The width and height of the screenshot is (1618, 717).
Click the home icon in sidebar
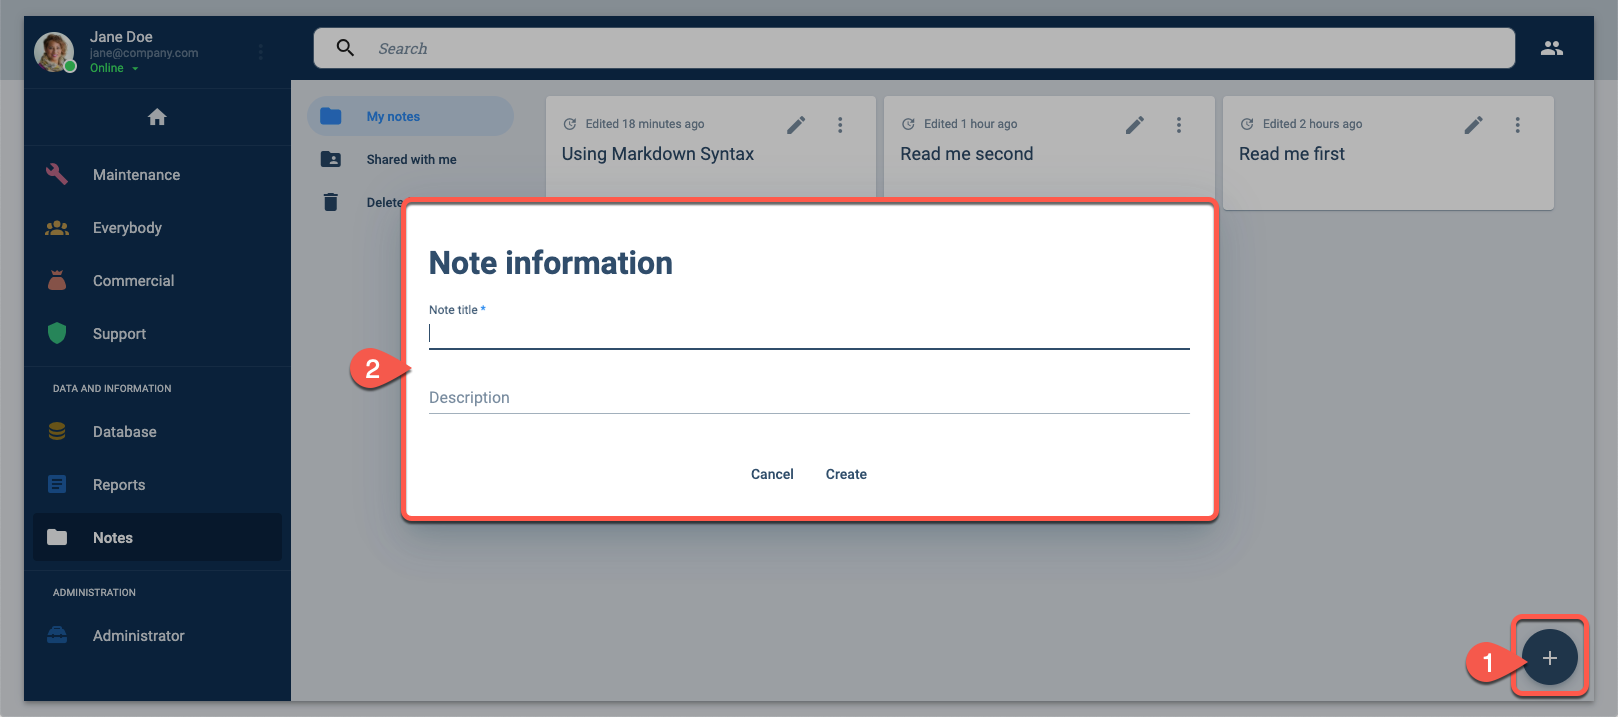click(157, 117)
